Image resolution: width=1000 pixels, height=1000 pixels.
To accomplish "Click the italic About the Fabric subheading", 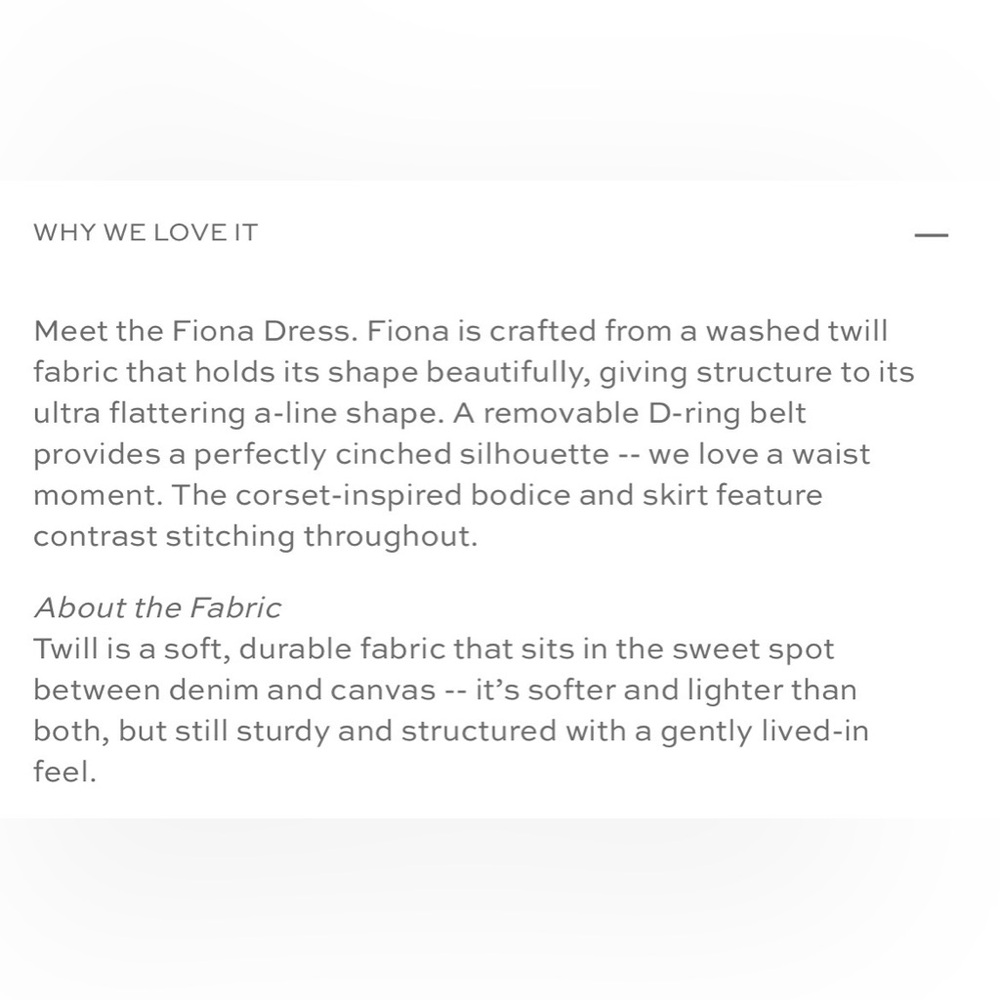I will click(158, 607).
